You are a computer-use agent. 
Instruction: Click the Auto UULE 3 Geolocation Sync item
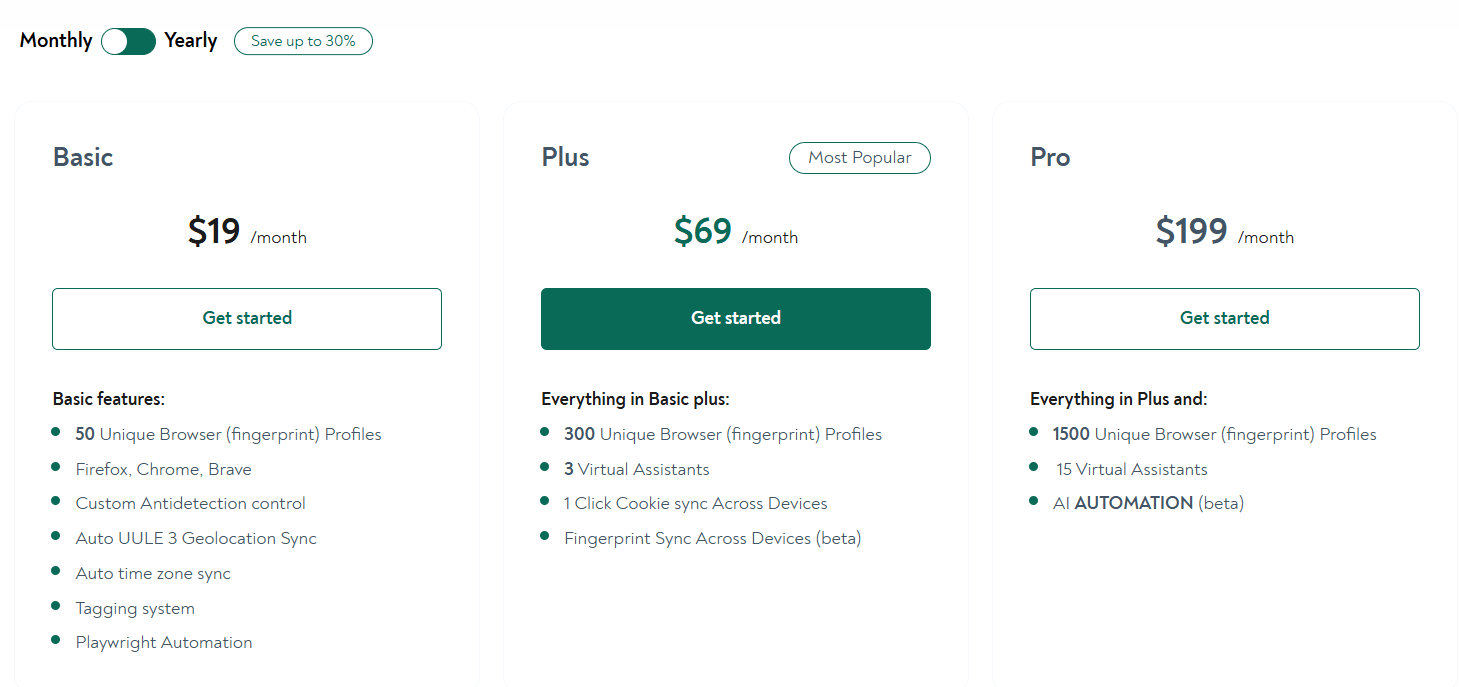(x=196, y=539)
